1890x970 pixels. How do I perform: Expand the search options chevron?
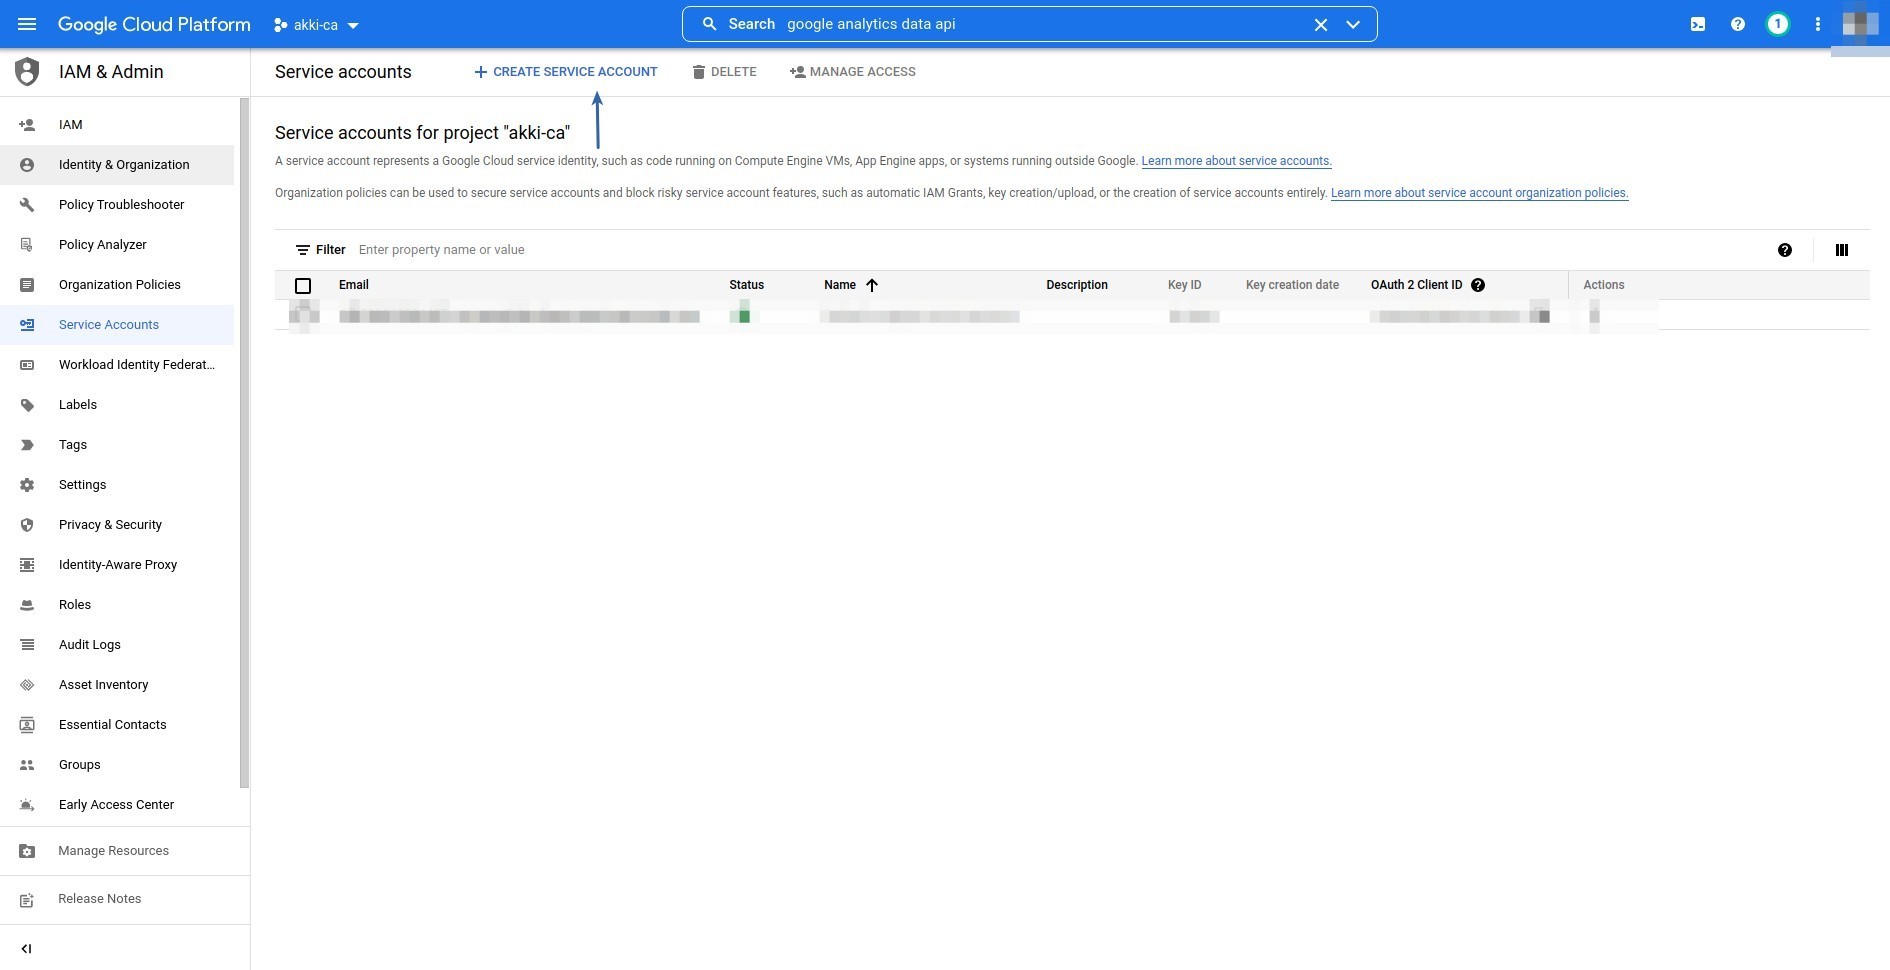click(1353, 25)
